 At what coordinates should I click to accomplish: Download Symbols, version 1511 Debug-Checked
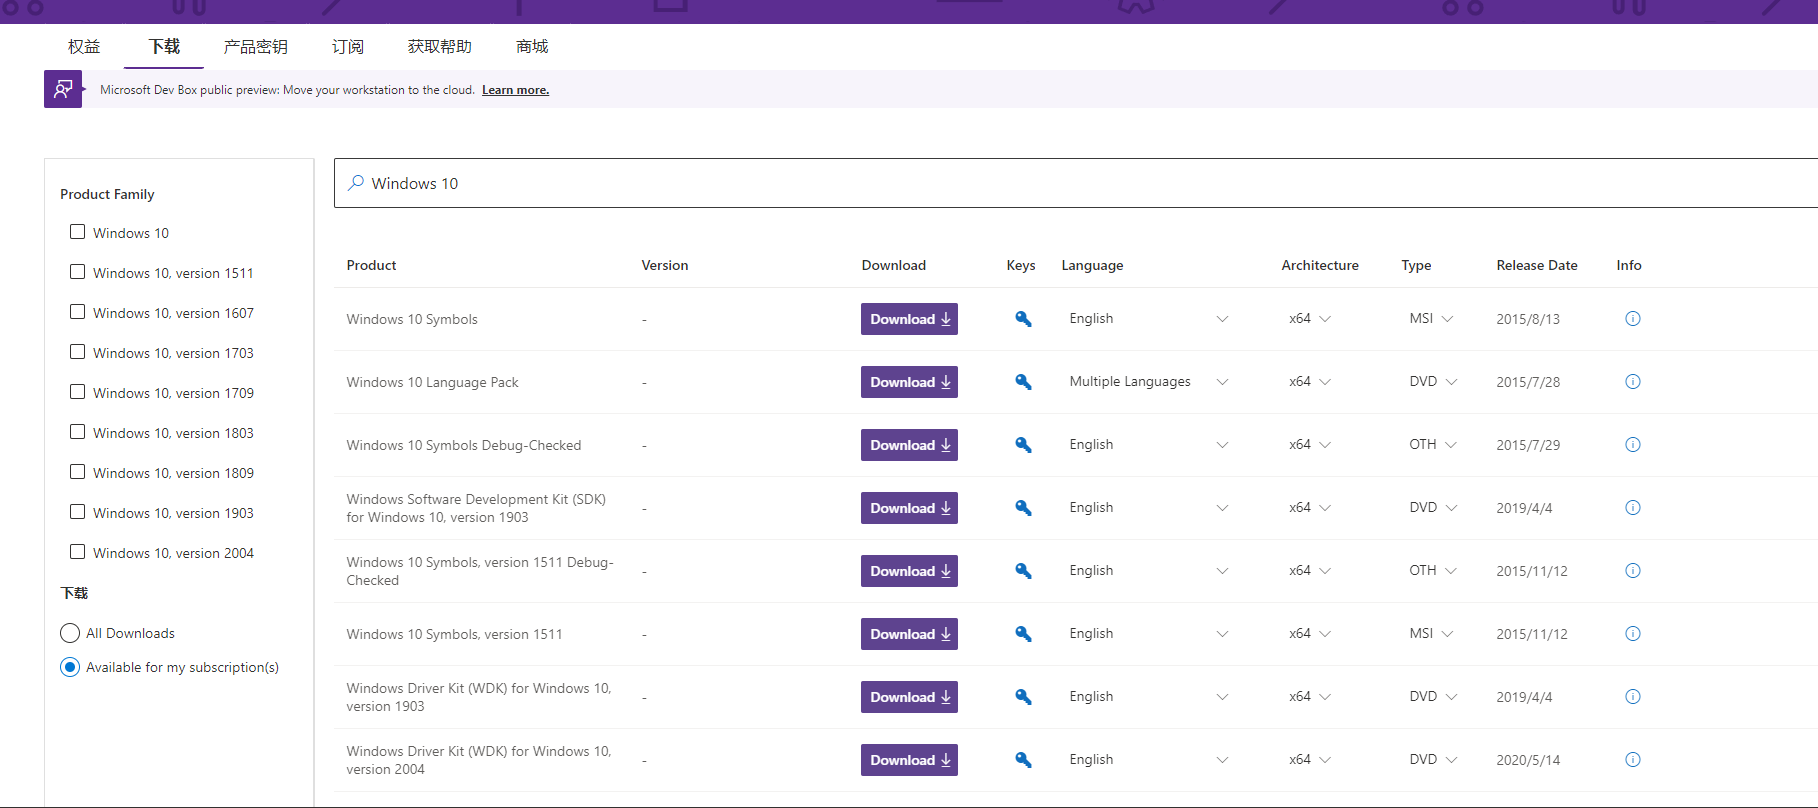click(x=909, y=571)
